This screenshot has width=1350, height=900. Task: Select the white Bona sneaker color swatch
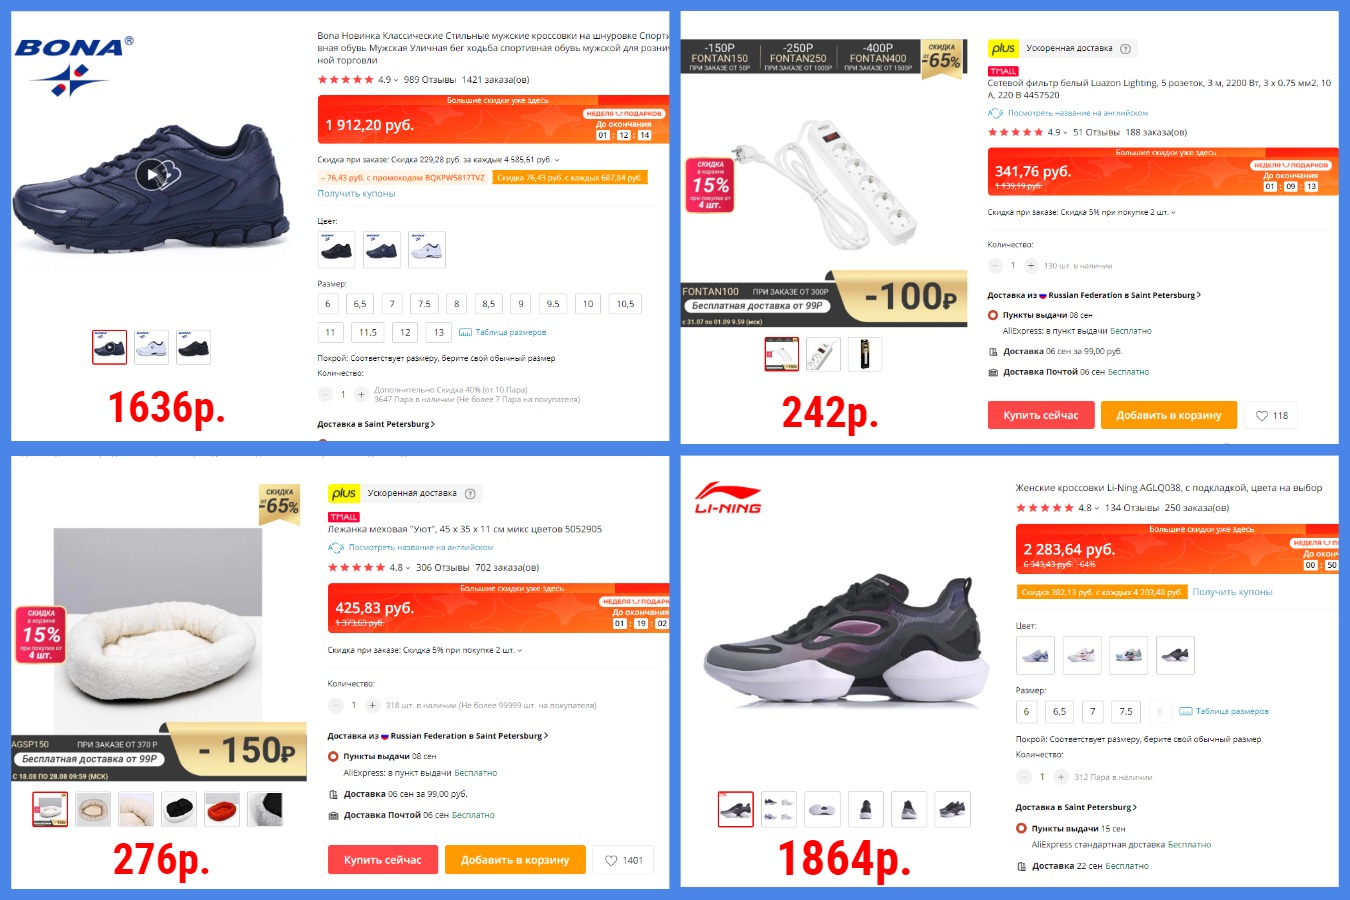[426, 250]
